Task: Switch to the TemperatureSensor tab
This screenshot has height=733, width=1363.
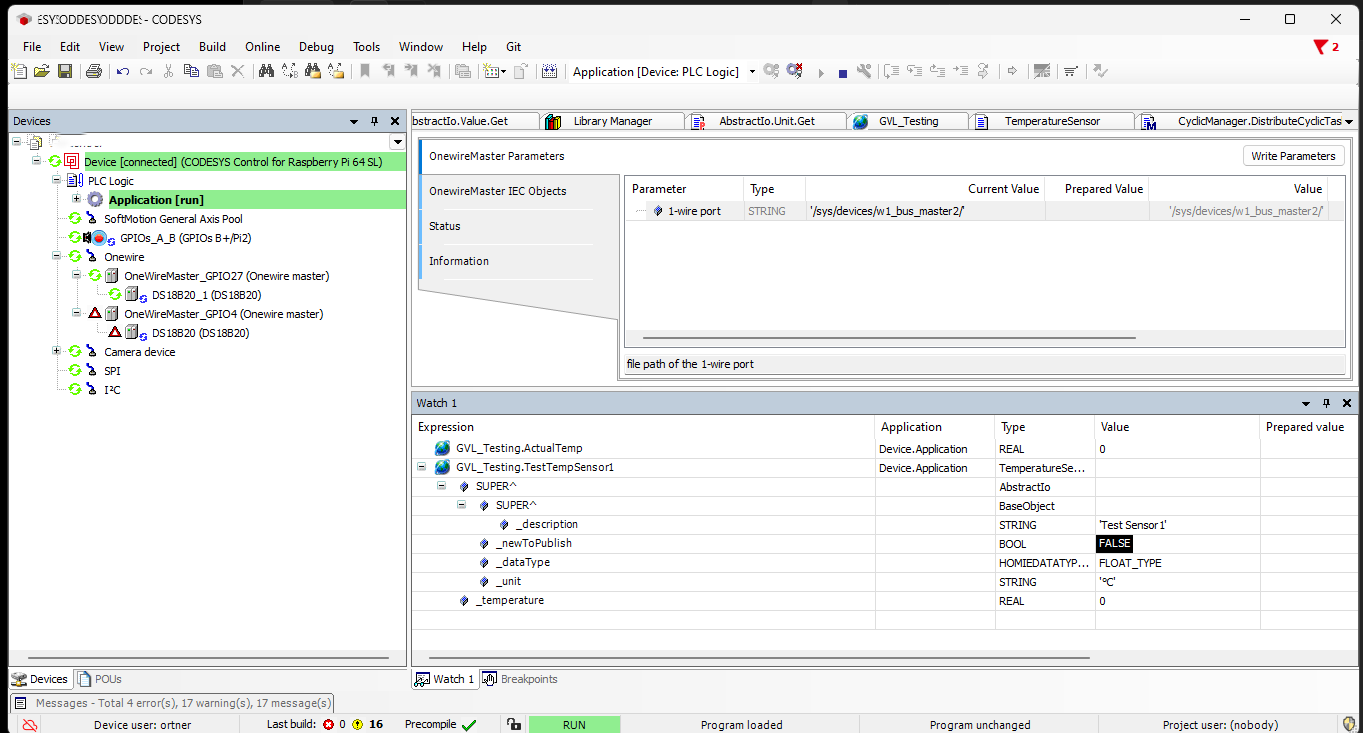Action: pos(1052,121)
